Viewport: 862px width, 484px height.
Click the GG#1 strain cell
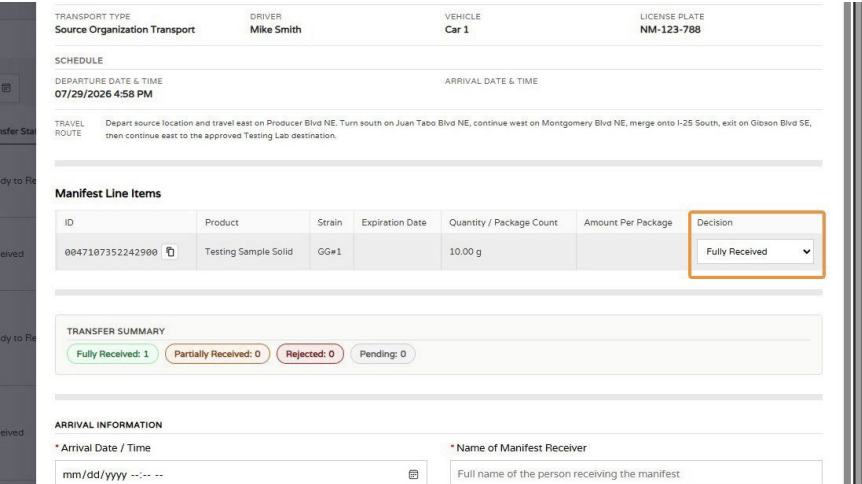[329, 251]
